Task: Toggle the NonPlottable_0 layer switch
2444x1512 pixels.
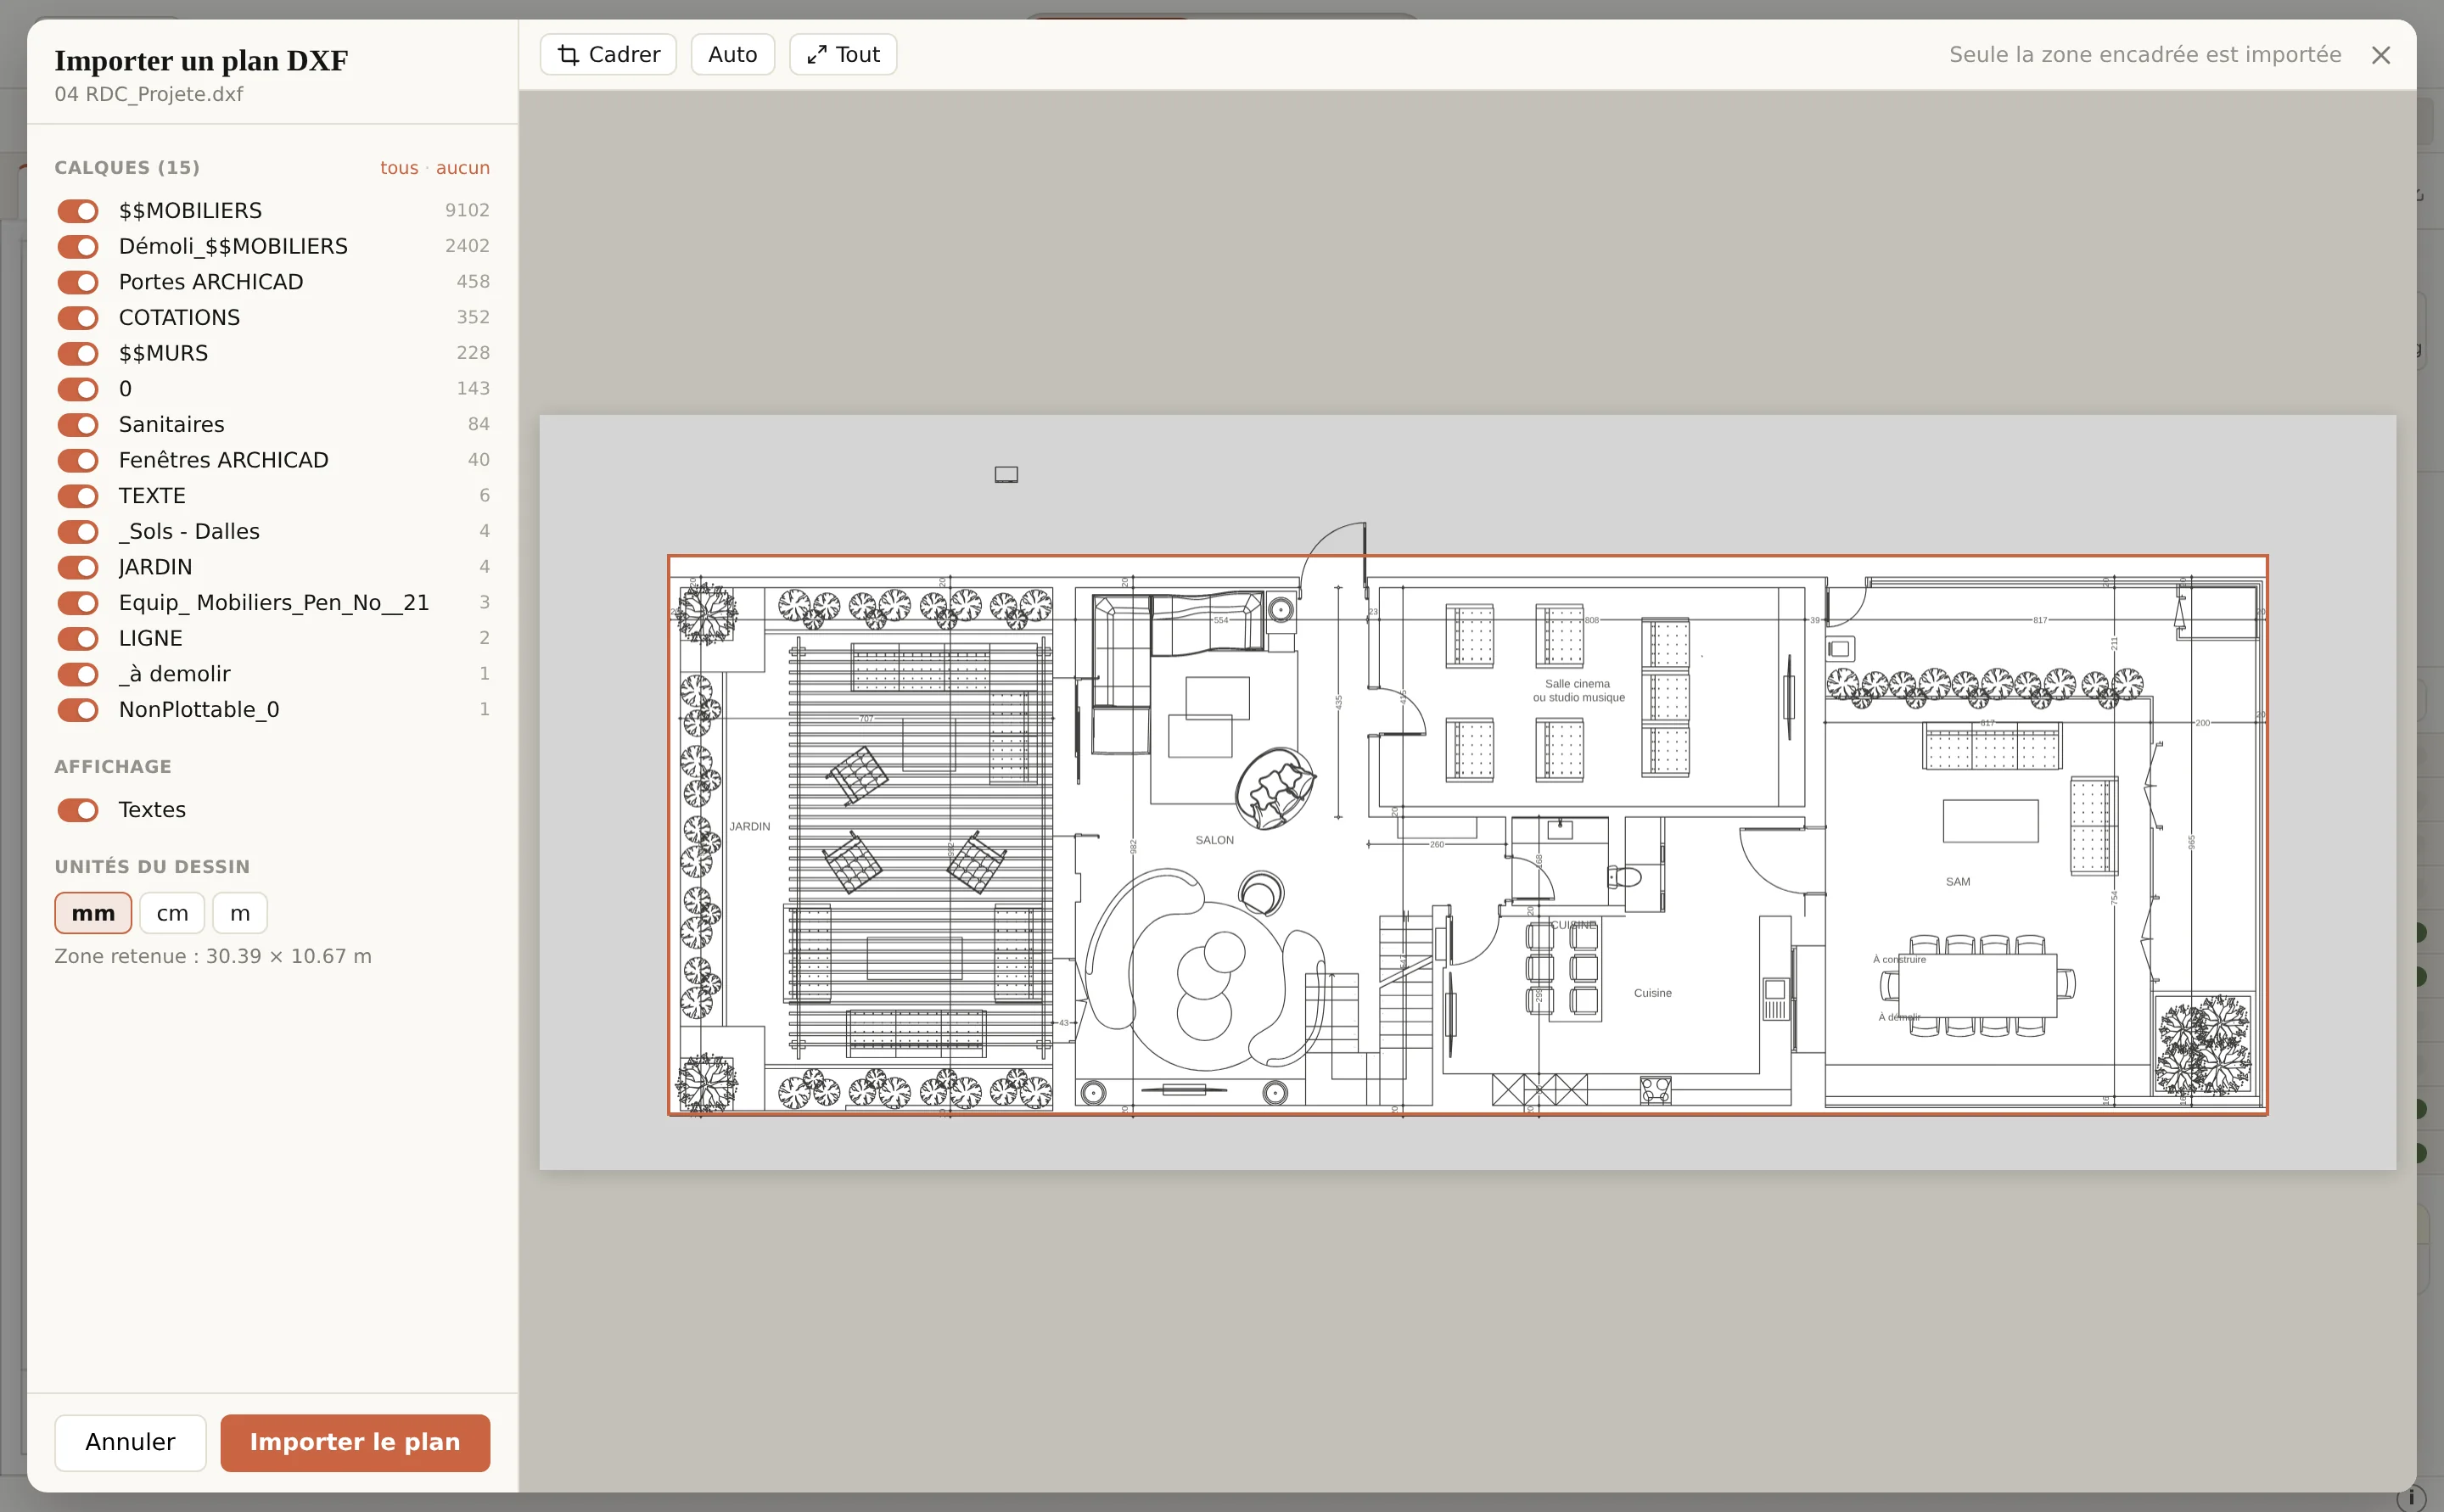Action: 78,710
